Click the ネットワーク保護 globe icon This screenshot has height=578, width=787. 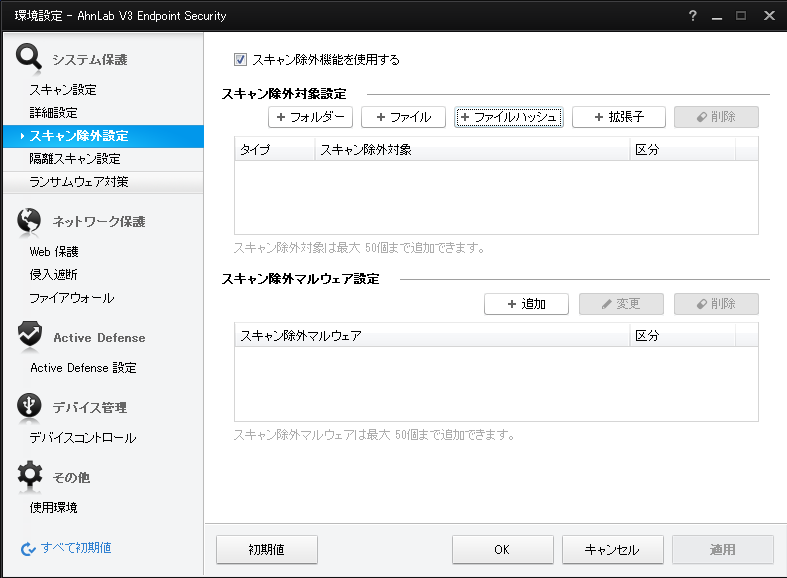(x=29, y=220)
